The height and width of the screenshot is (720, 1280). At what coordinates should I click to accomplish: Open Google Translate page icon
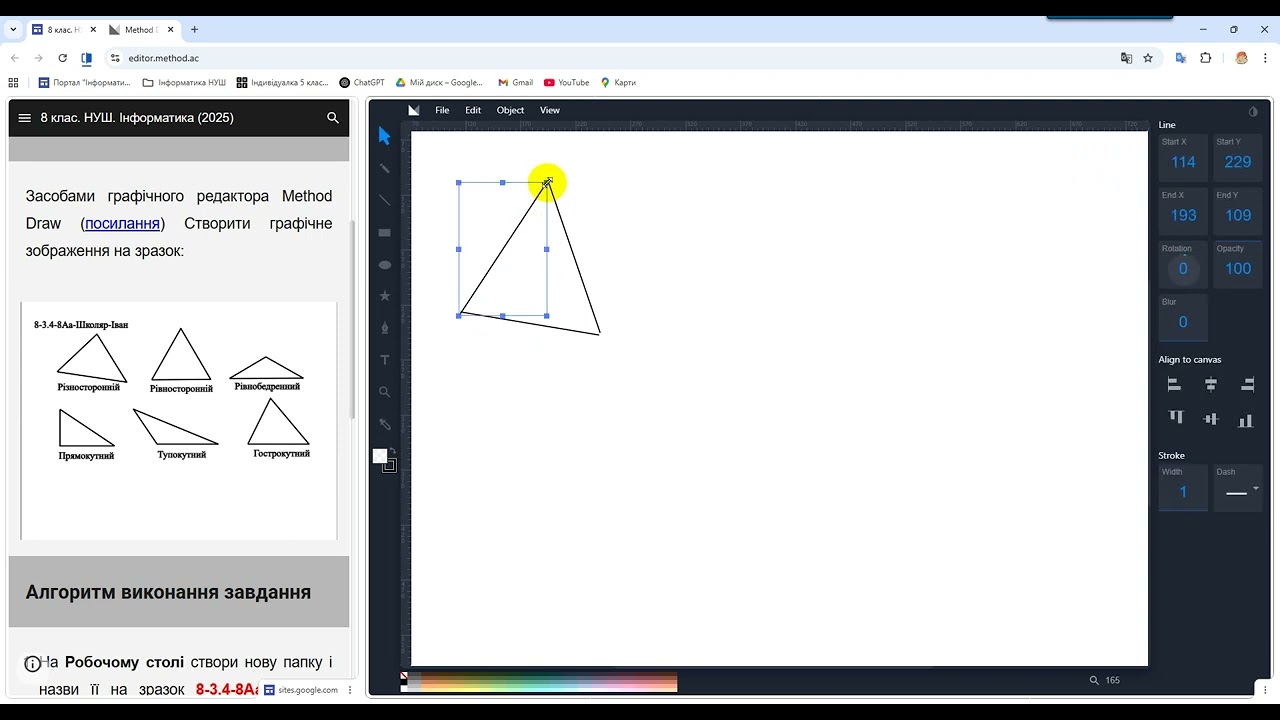tap(1127, 58)
